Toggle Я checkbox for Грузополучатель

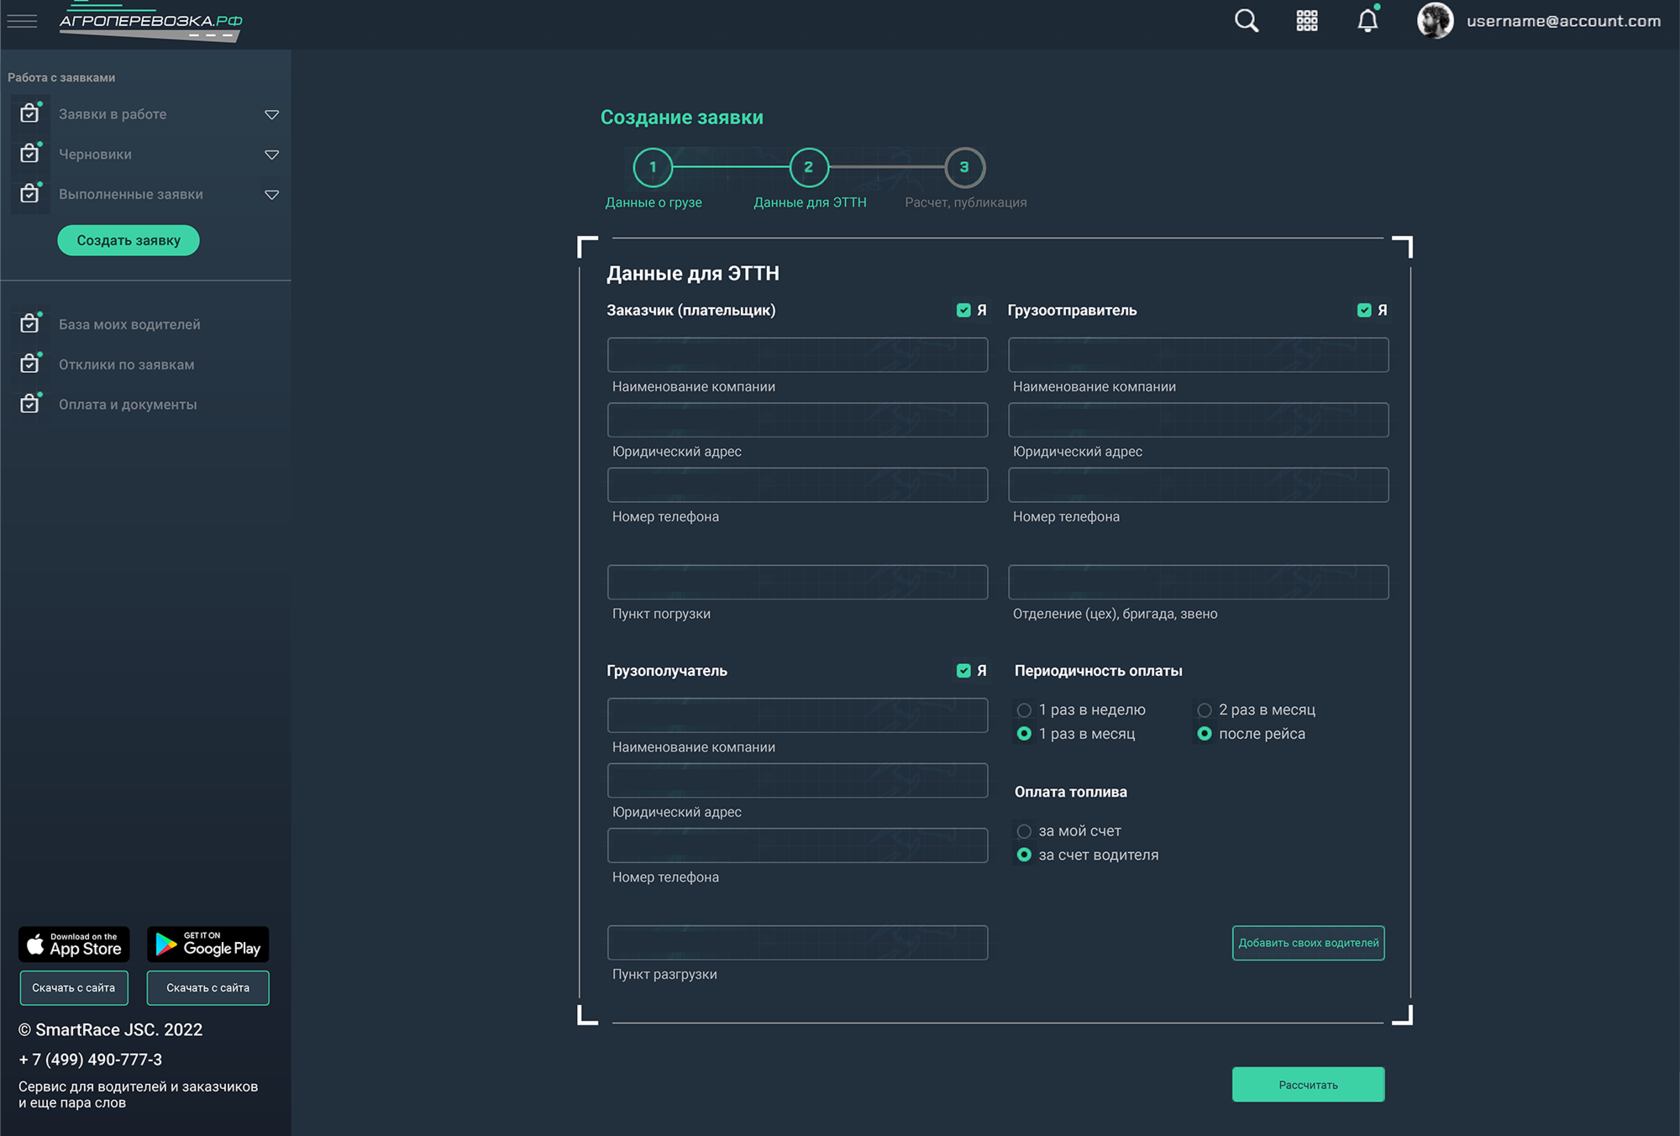[x=963, y=671]
